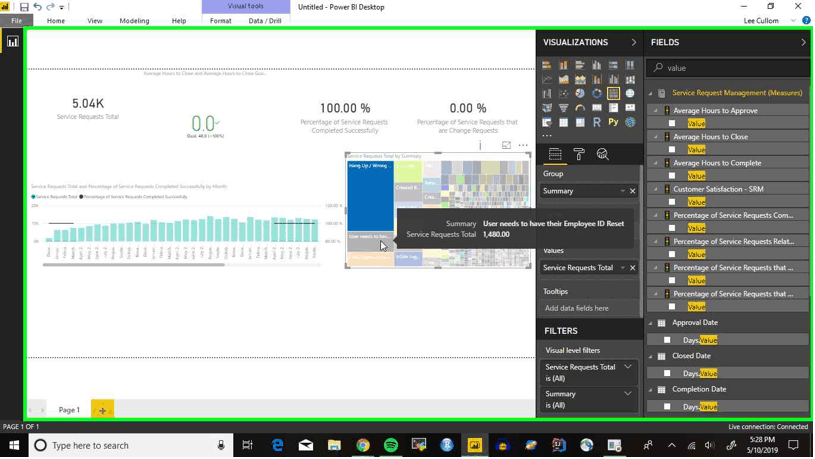This screenshot has width=815, height=459.
Task: Select the Matrix visual
Action: (580, 123)
